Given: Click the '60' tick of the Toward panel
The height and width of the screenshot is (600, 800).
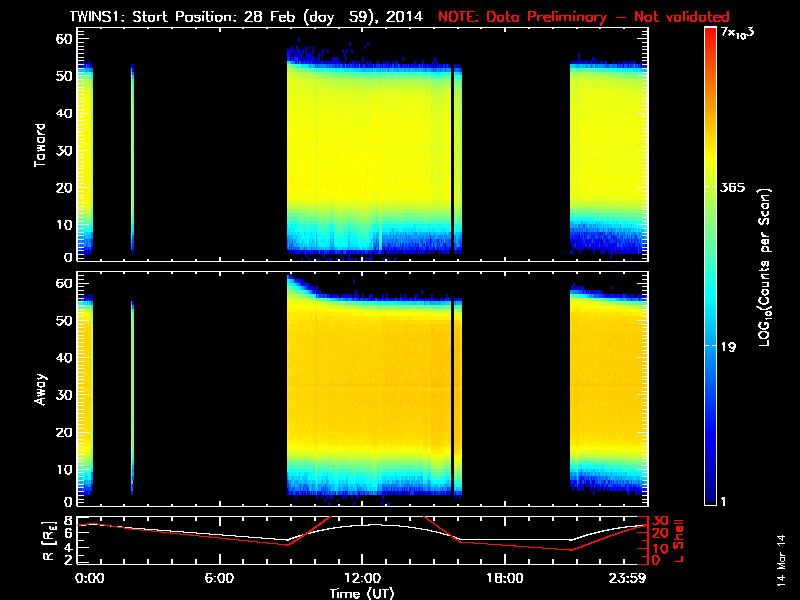Looking at the screenshot, I should (64, 39).
